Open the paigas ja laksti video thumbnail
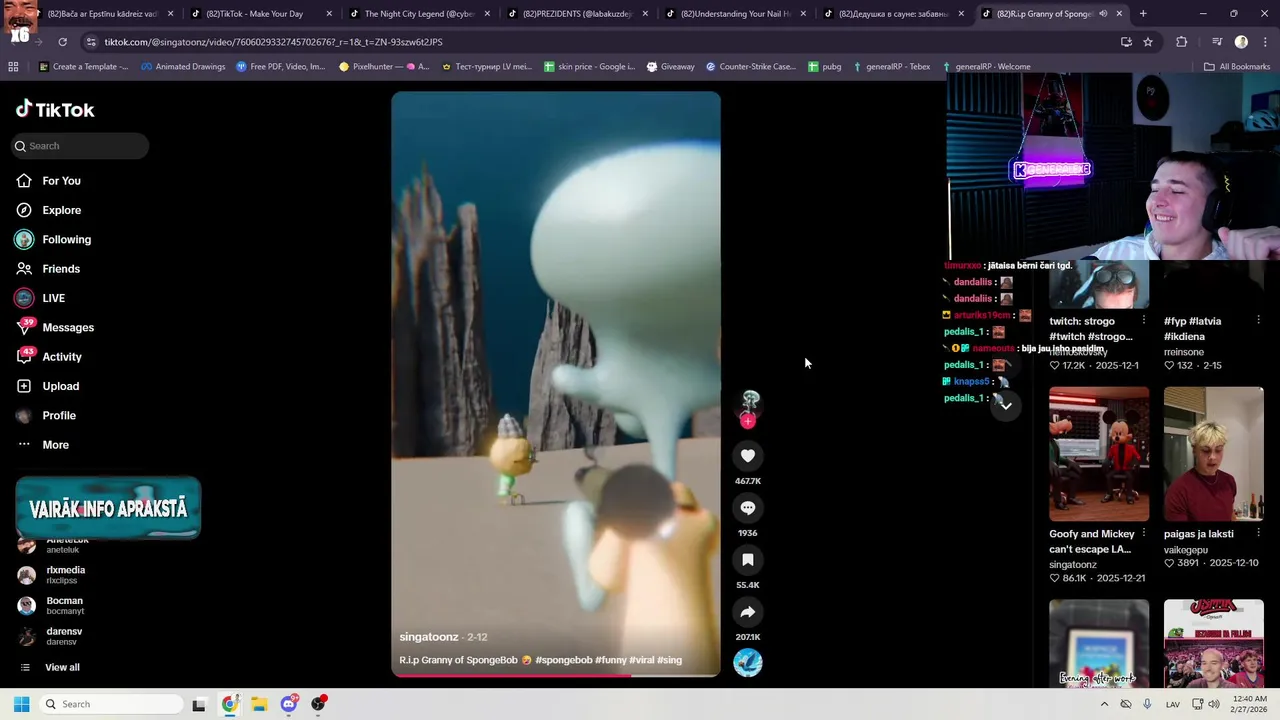1280x720 pixels. pos(1214,454)
